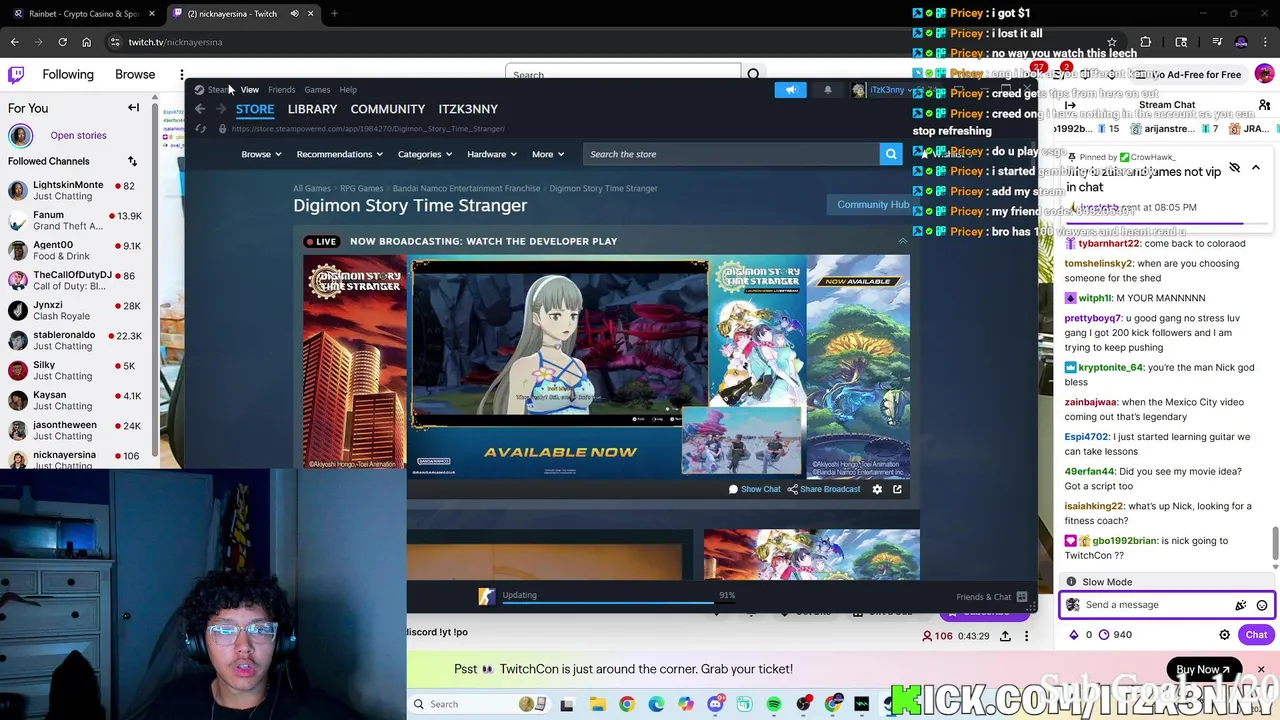The image size is (1280, 720).
Task: Focus the Twitch search field
Action: coord(622,75)
